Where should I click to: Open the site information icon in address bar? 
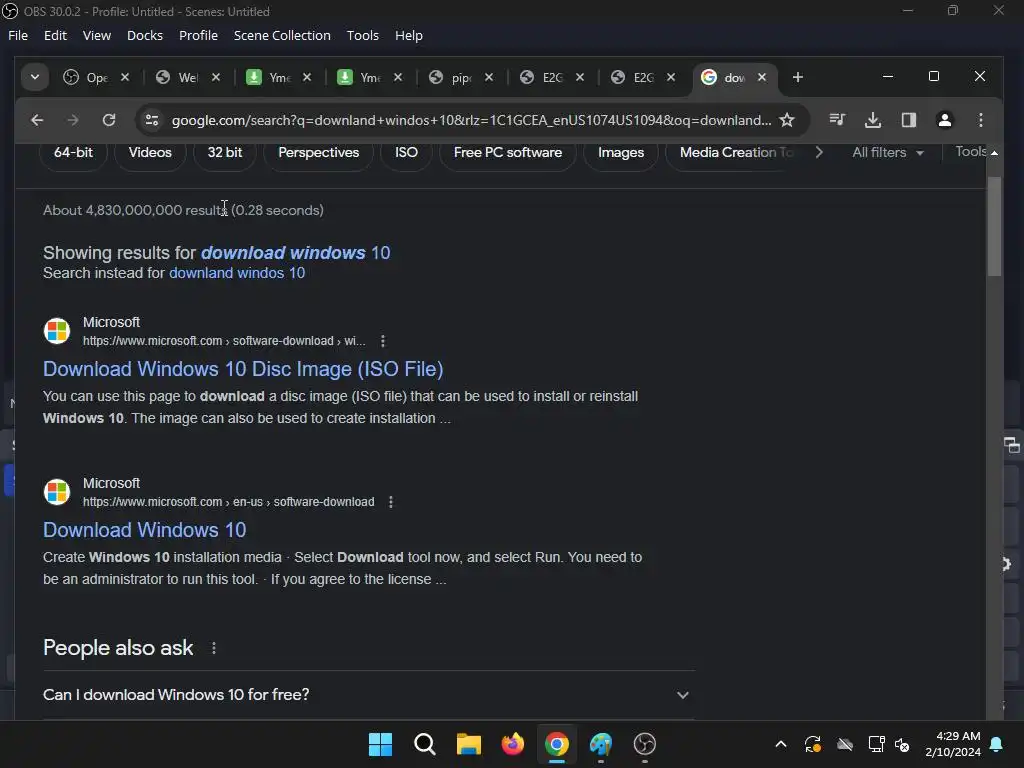(x=152, y=120)
